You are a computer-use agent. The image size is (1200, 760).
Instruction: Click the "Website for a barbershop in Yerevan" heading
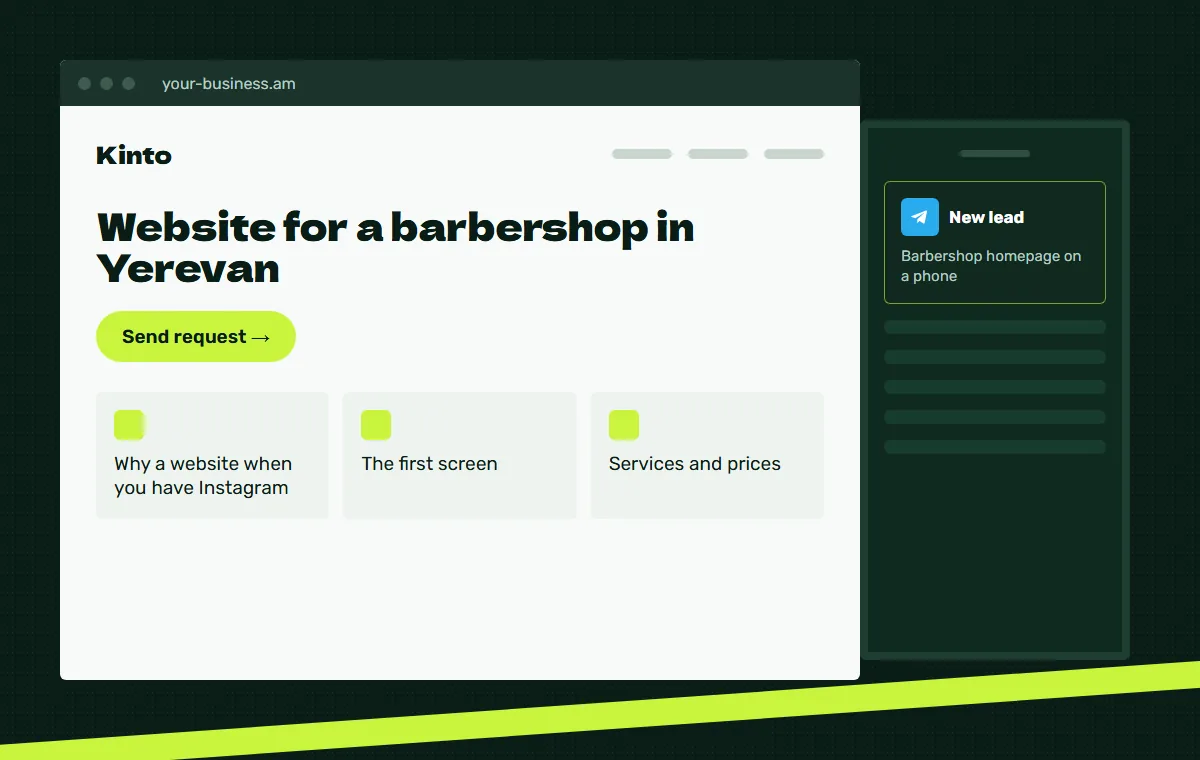tap(395, 247)
